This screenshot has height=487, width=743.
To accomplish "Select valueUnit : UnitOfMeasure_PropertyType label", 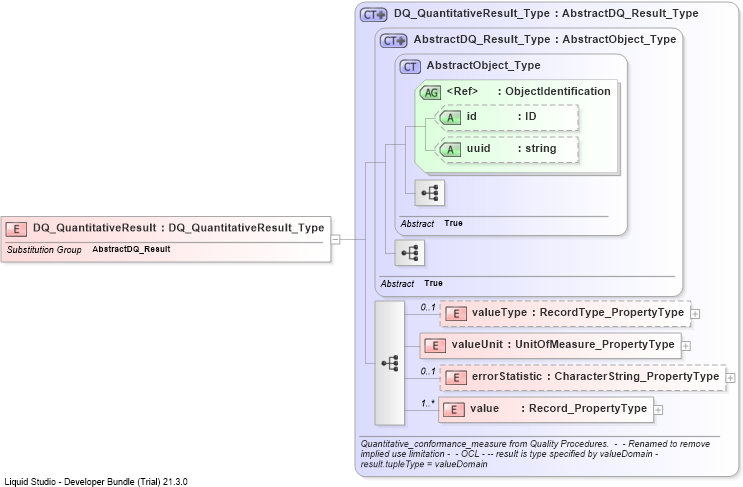I will click(563, 344).
